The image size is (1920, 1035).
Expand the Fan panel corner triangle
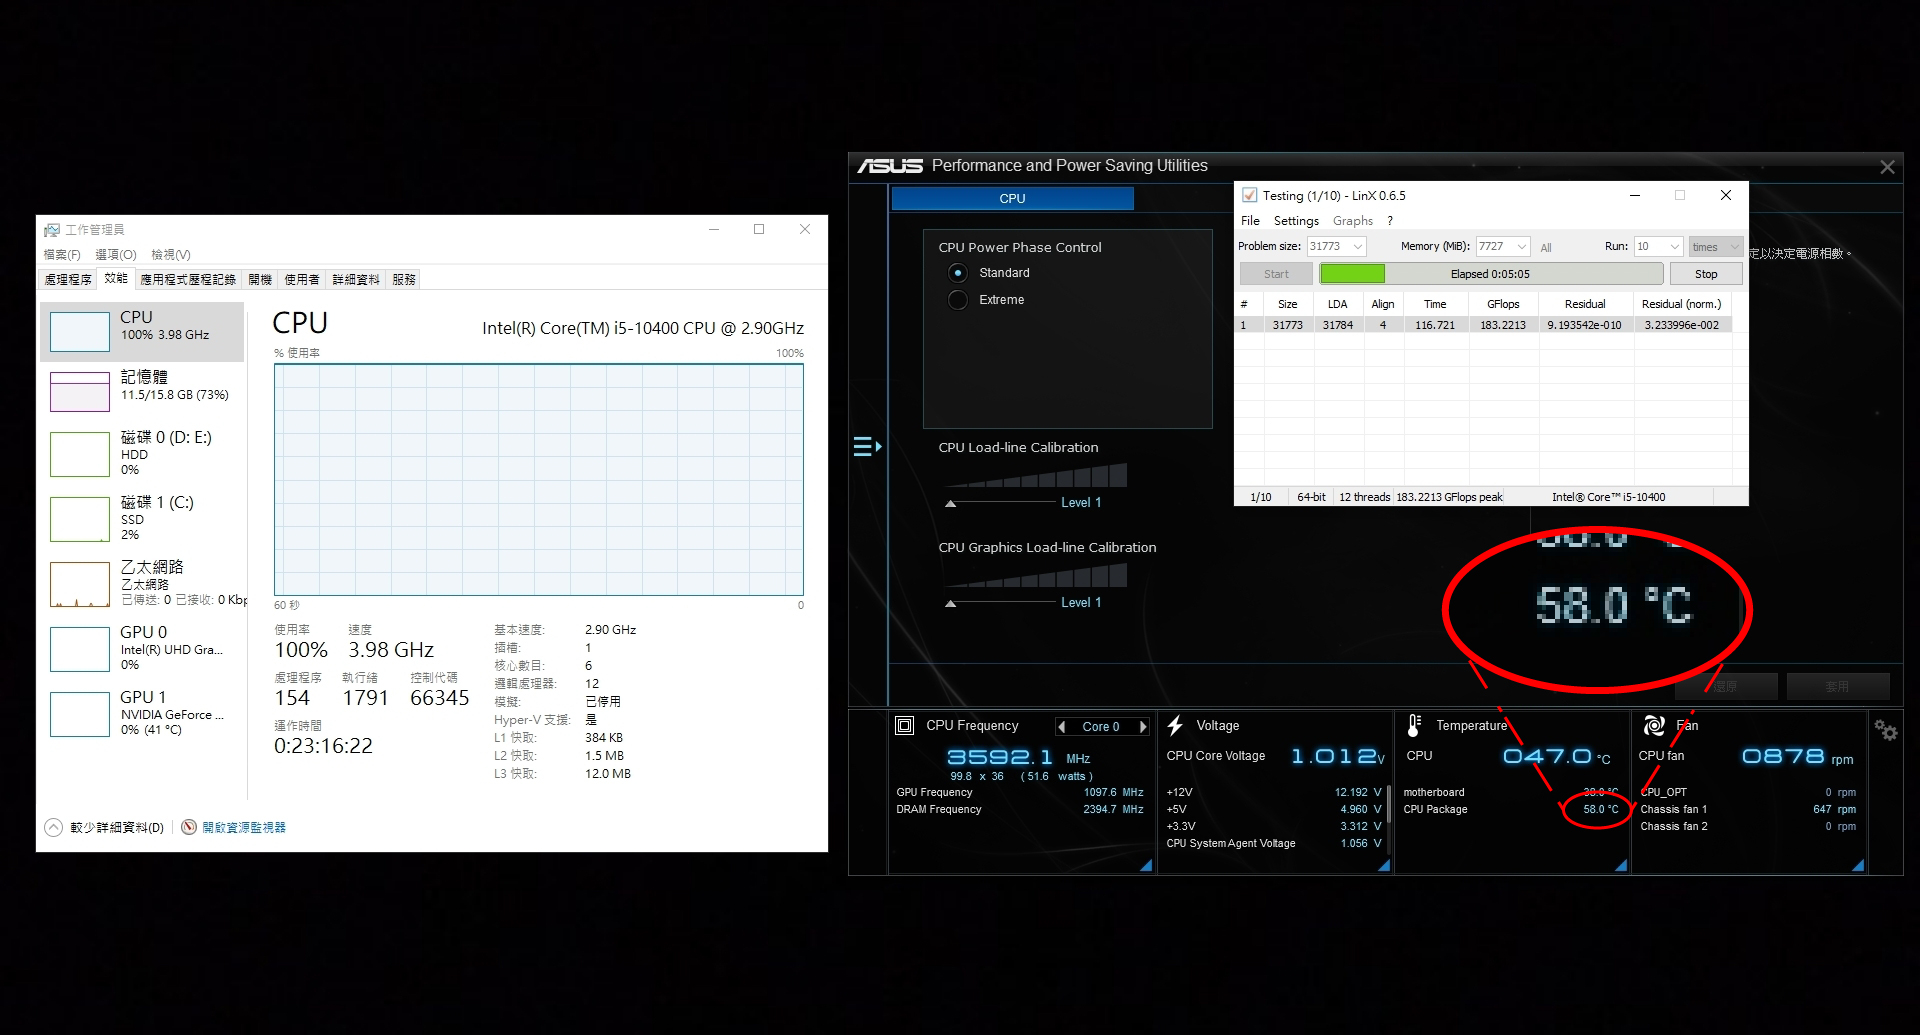coord(1858,865)
